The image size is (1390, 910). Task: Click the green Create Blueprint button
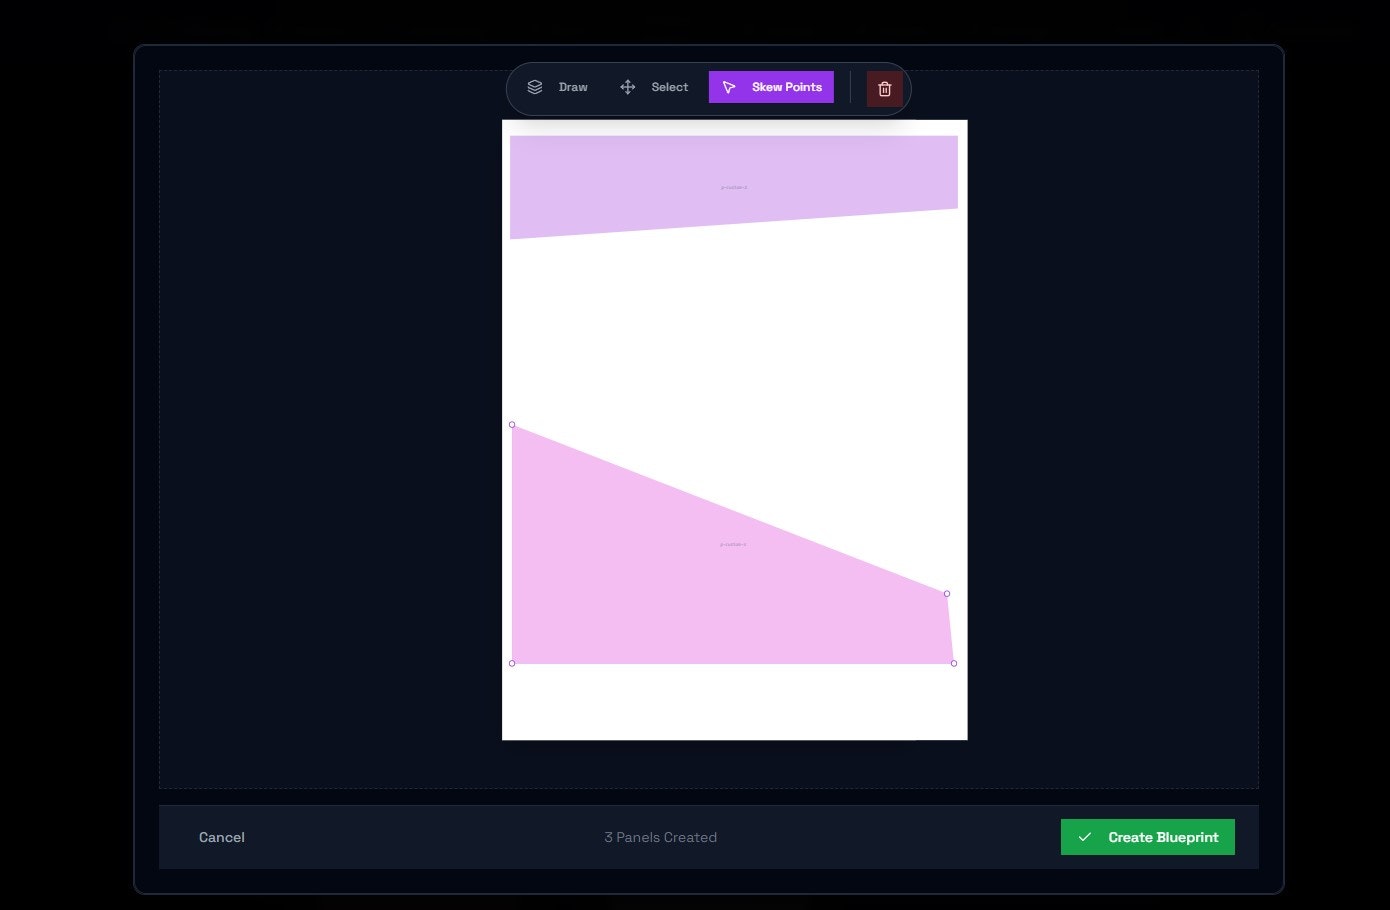click(1148, 837)
